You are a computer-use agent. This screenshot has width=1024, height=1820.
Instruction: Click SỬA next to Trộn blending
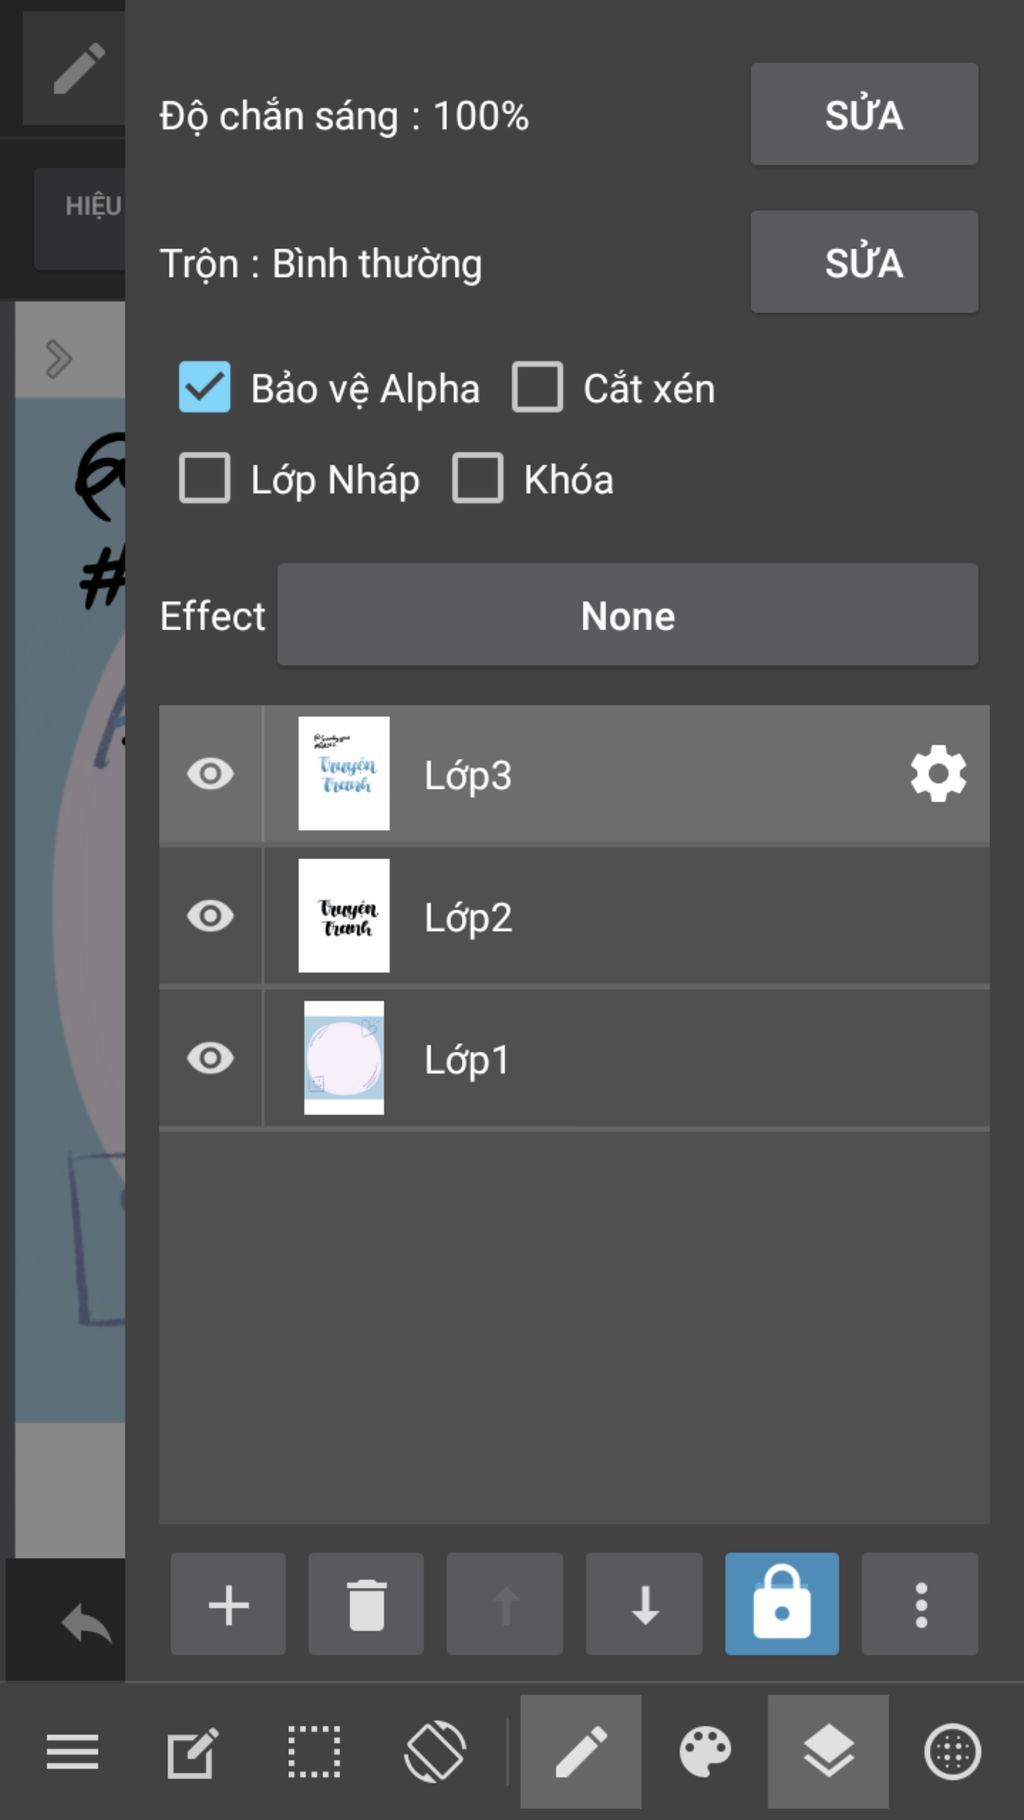click(x=864, y=262)
